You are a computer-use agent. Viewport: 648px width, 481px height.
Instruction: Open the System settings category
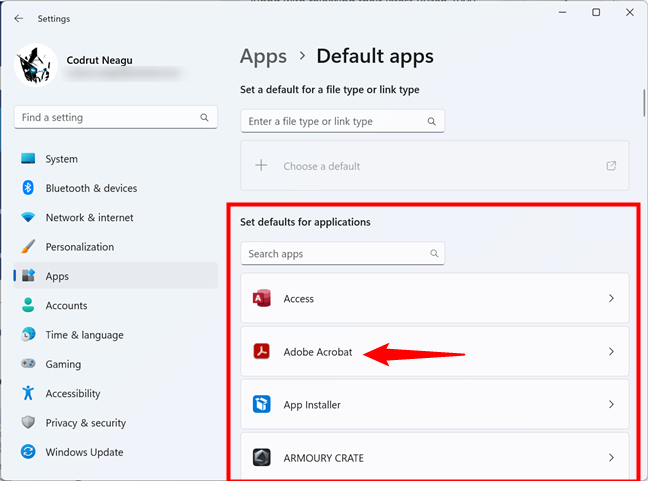click(116, 159)
